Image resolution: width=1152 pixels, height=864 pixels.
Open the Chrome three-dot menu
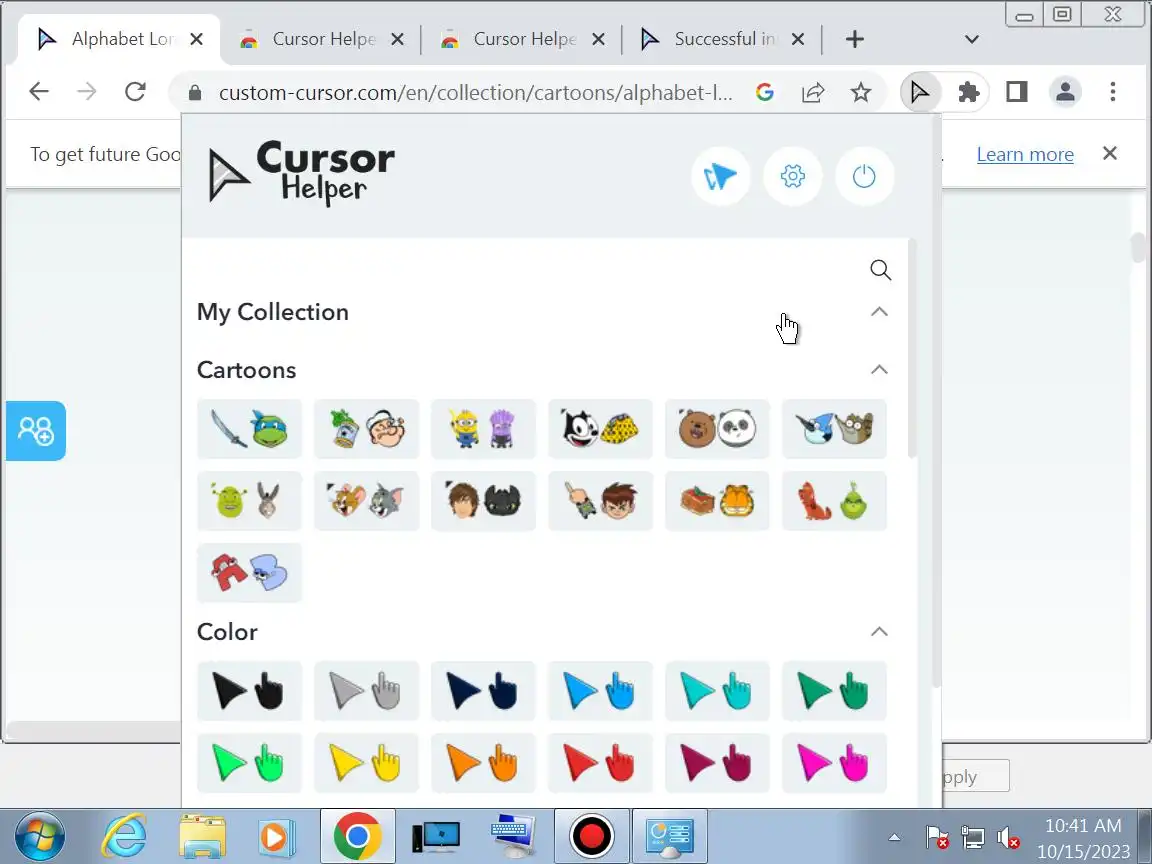[1113, 92]
